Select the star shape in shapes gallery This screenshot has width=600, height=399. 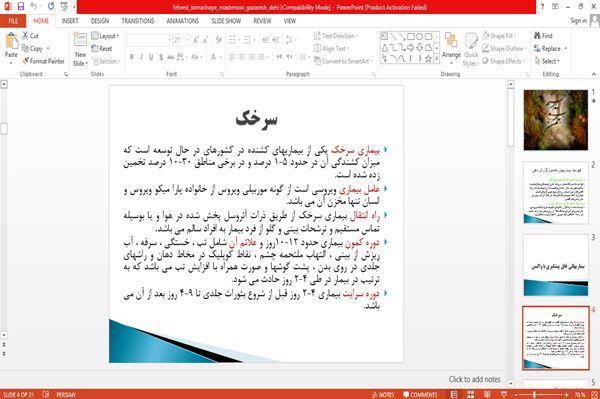point(428,59)
